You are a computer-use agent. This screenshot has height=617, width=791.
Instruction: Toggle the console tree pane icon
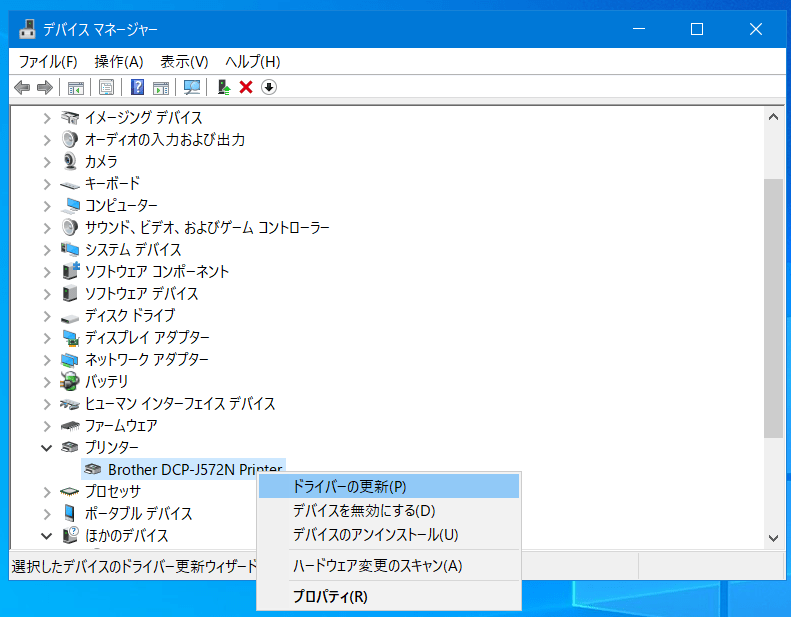pos(76,88)
